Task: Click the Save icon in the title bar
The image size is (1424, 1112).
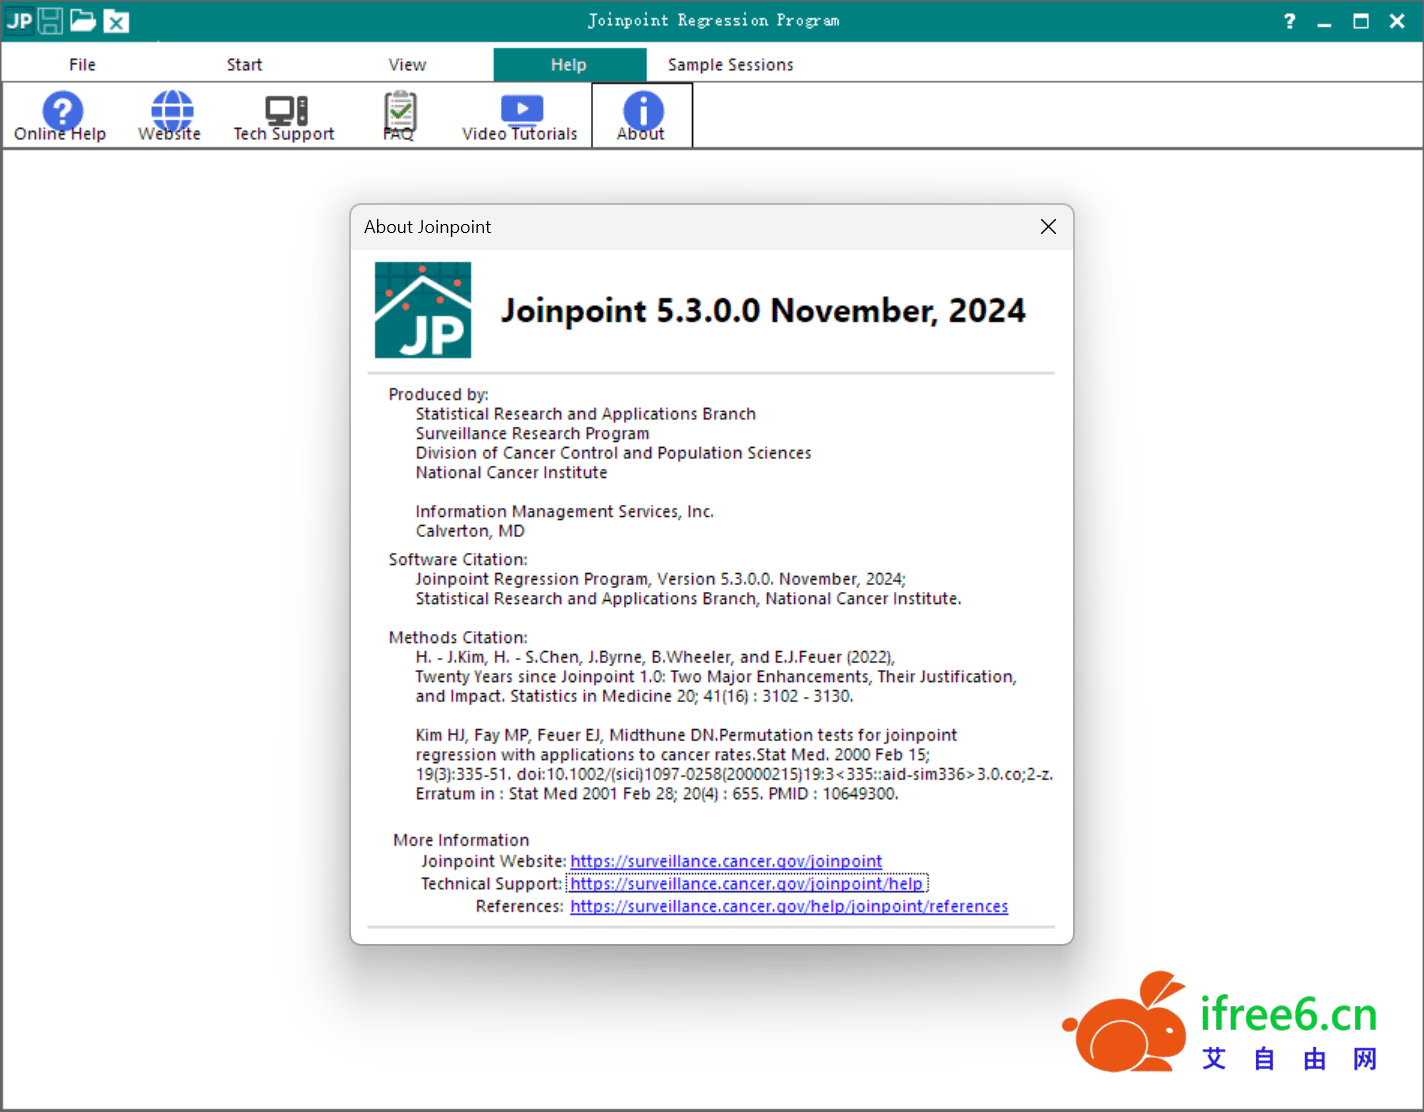Action: (49, 20)
